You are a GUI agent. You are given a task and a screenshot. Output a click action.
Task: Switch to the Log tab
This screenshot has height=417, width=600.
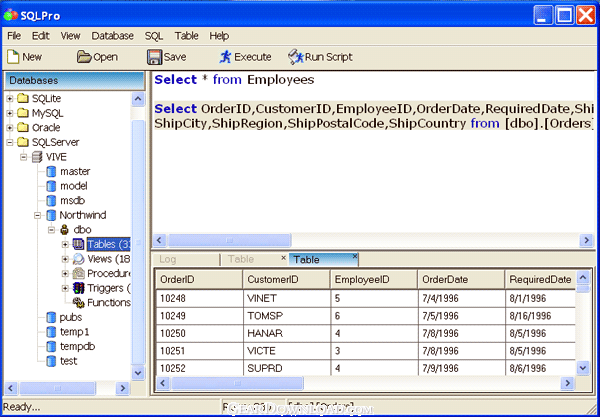[x=186, y=259]
